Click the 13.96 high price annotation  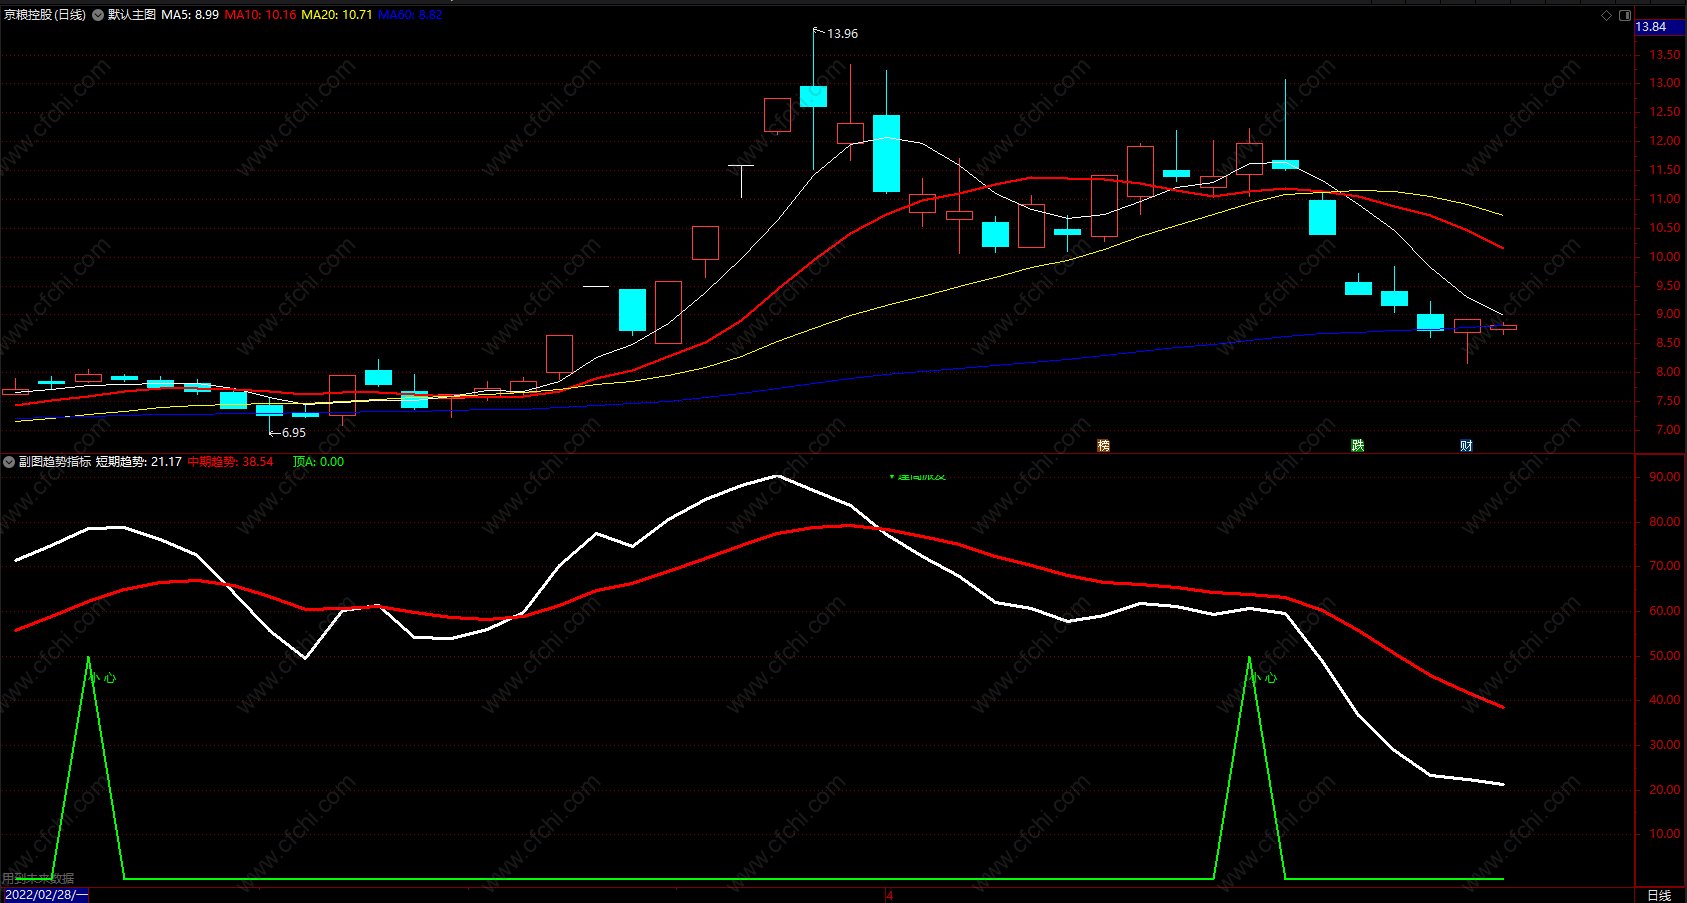click(842, 34)
